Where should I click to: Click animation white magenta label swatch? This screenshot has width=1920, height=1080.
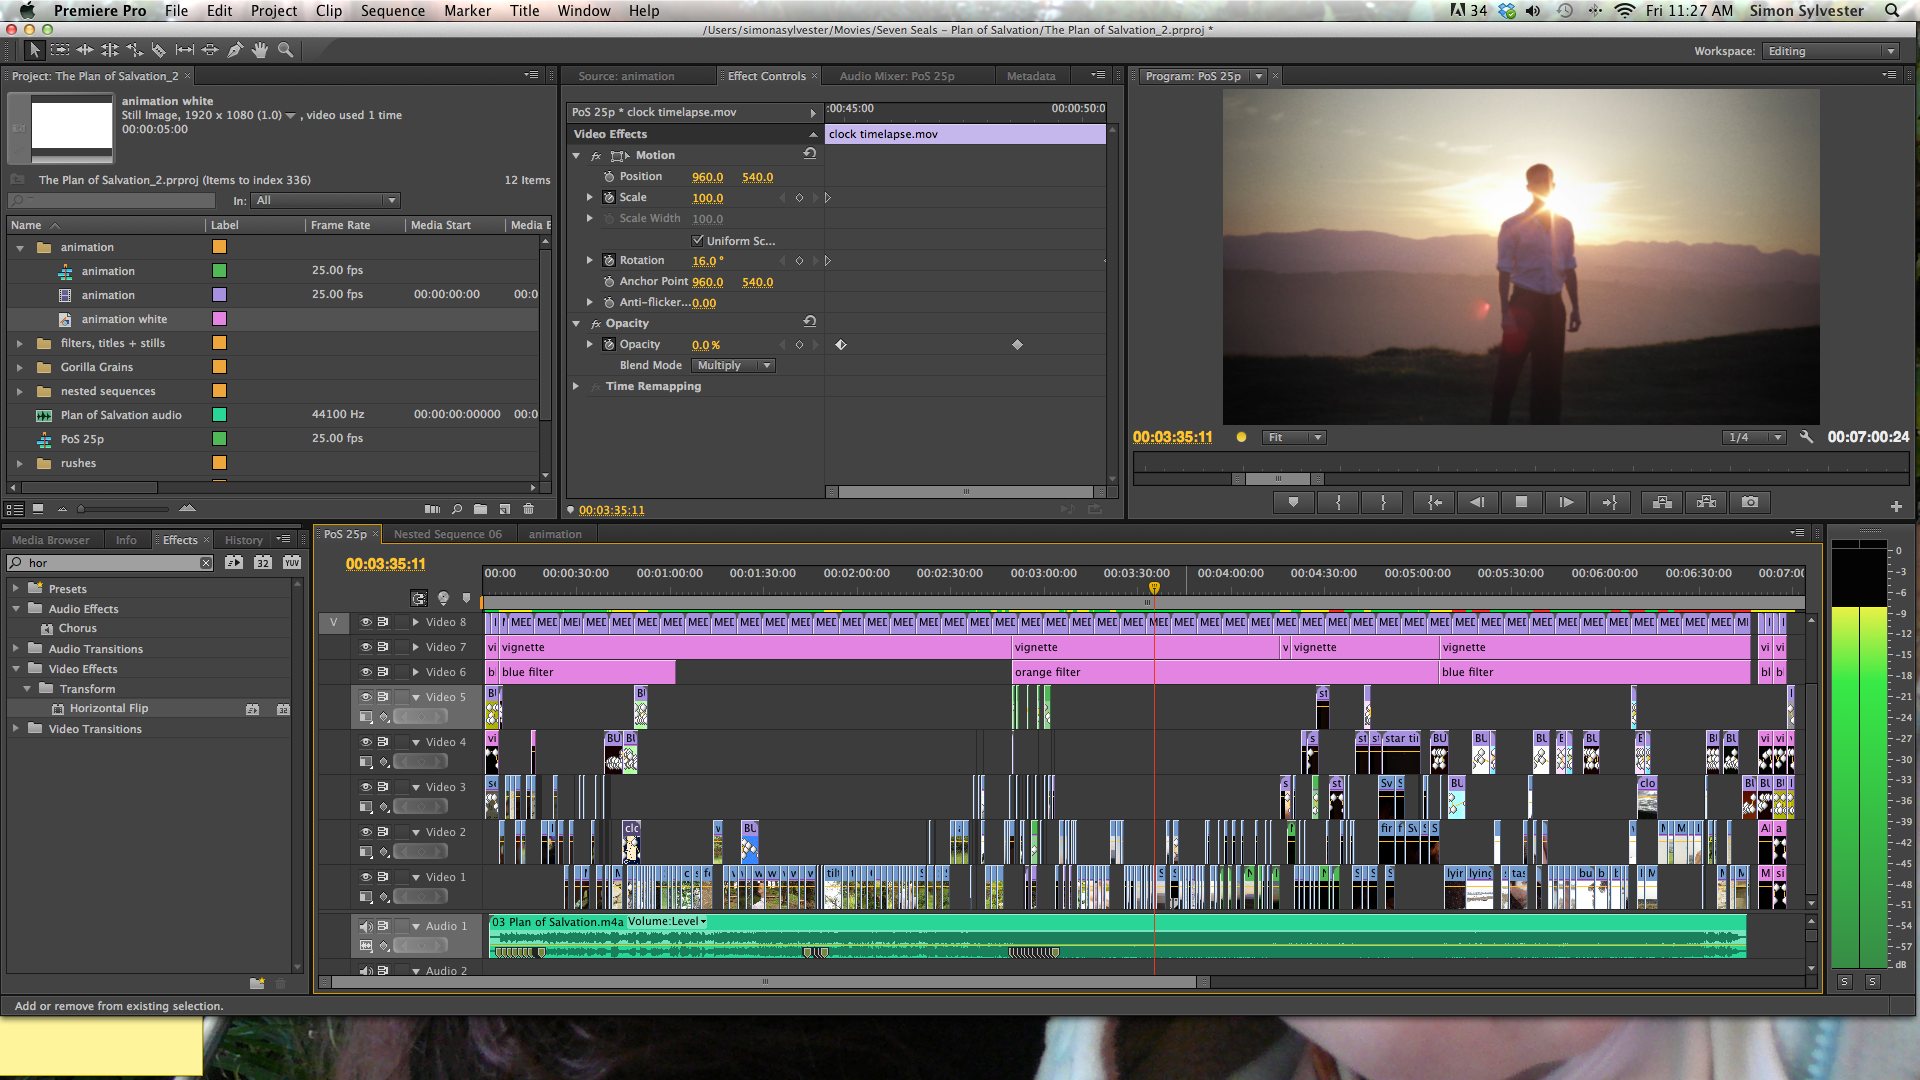coord(219,319)
